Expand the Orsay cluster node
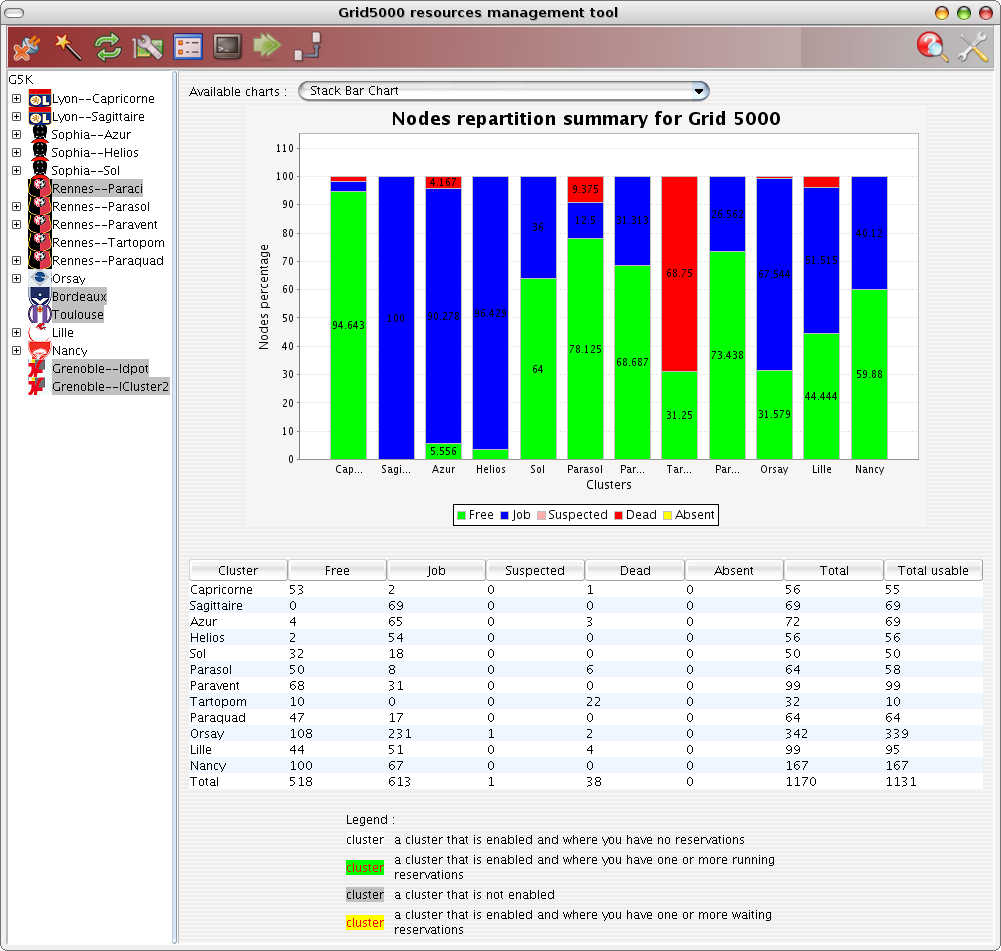The image size is (1001, 951). 17,279
